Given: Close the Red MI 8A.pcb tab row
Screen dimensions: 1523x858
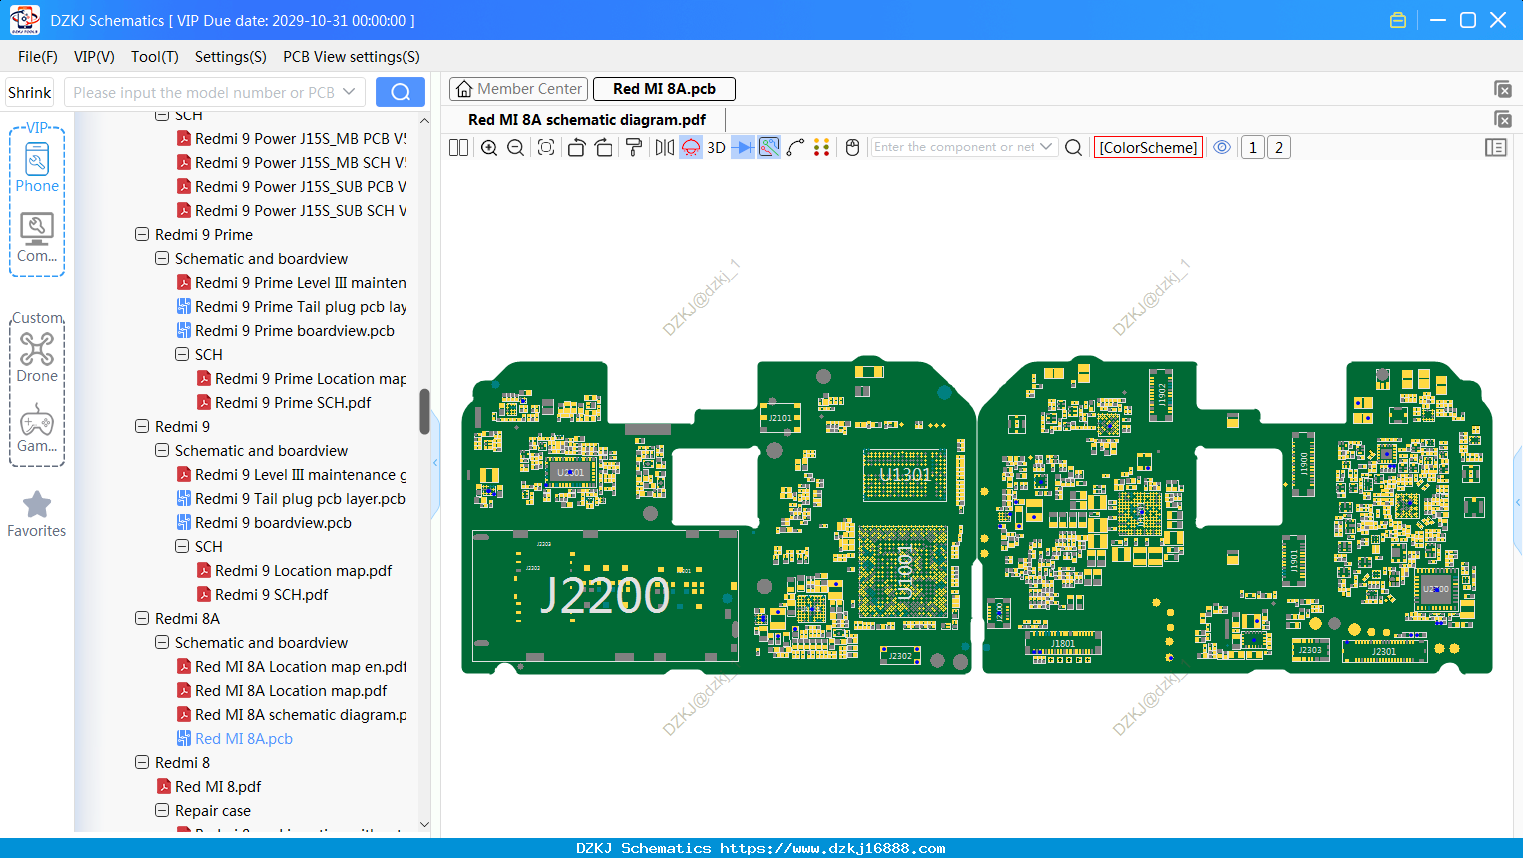Looking at the screenshot, I should pos(1502,89).
